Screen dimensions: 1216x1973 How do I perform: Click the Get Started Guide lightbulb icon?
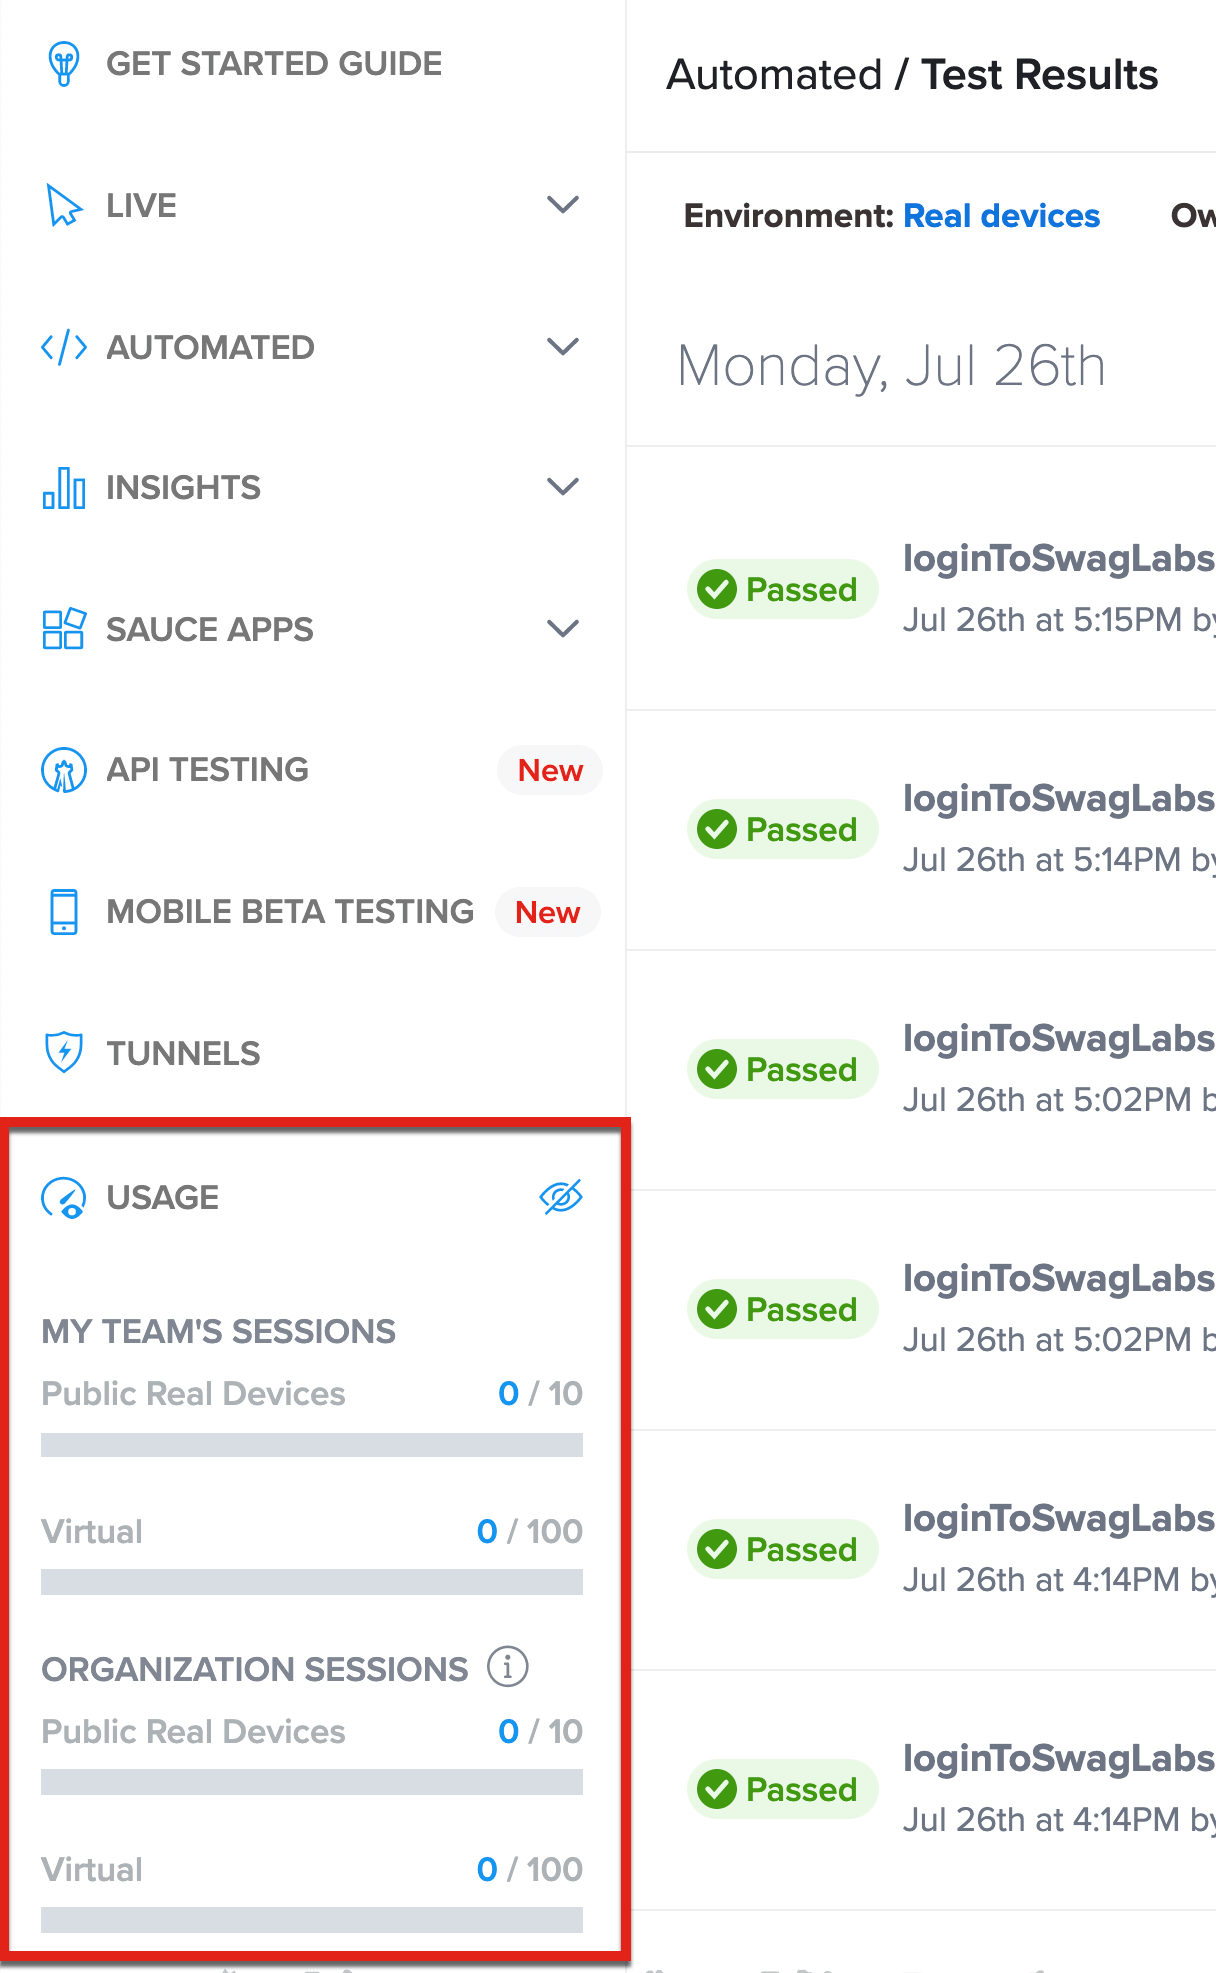[x=64, y=64]
